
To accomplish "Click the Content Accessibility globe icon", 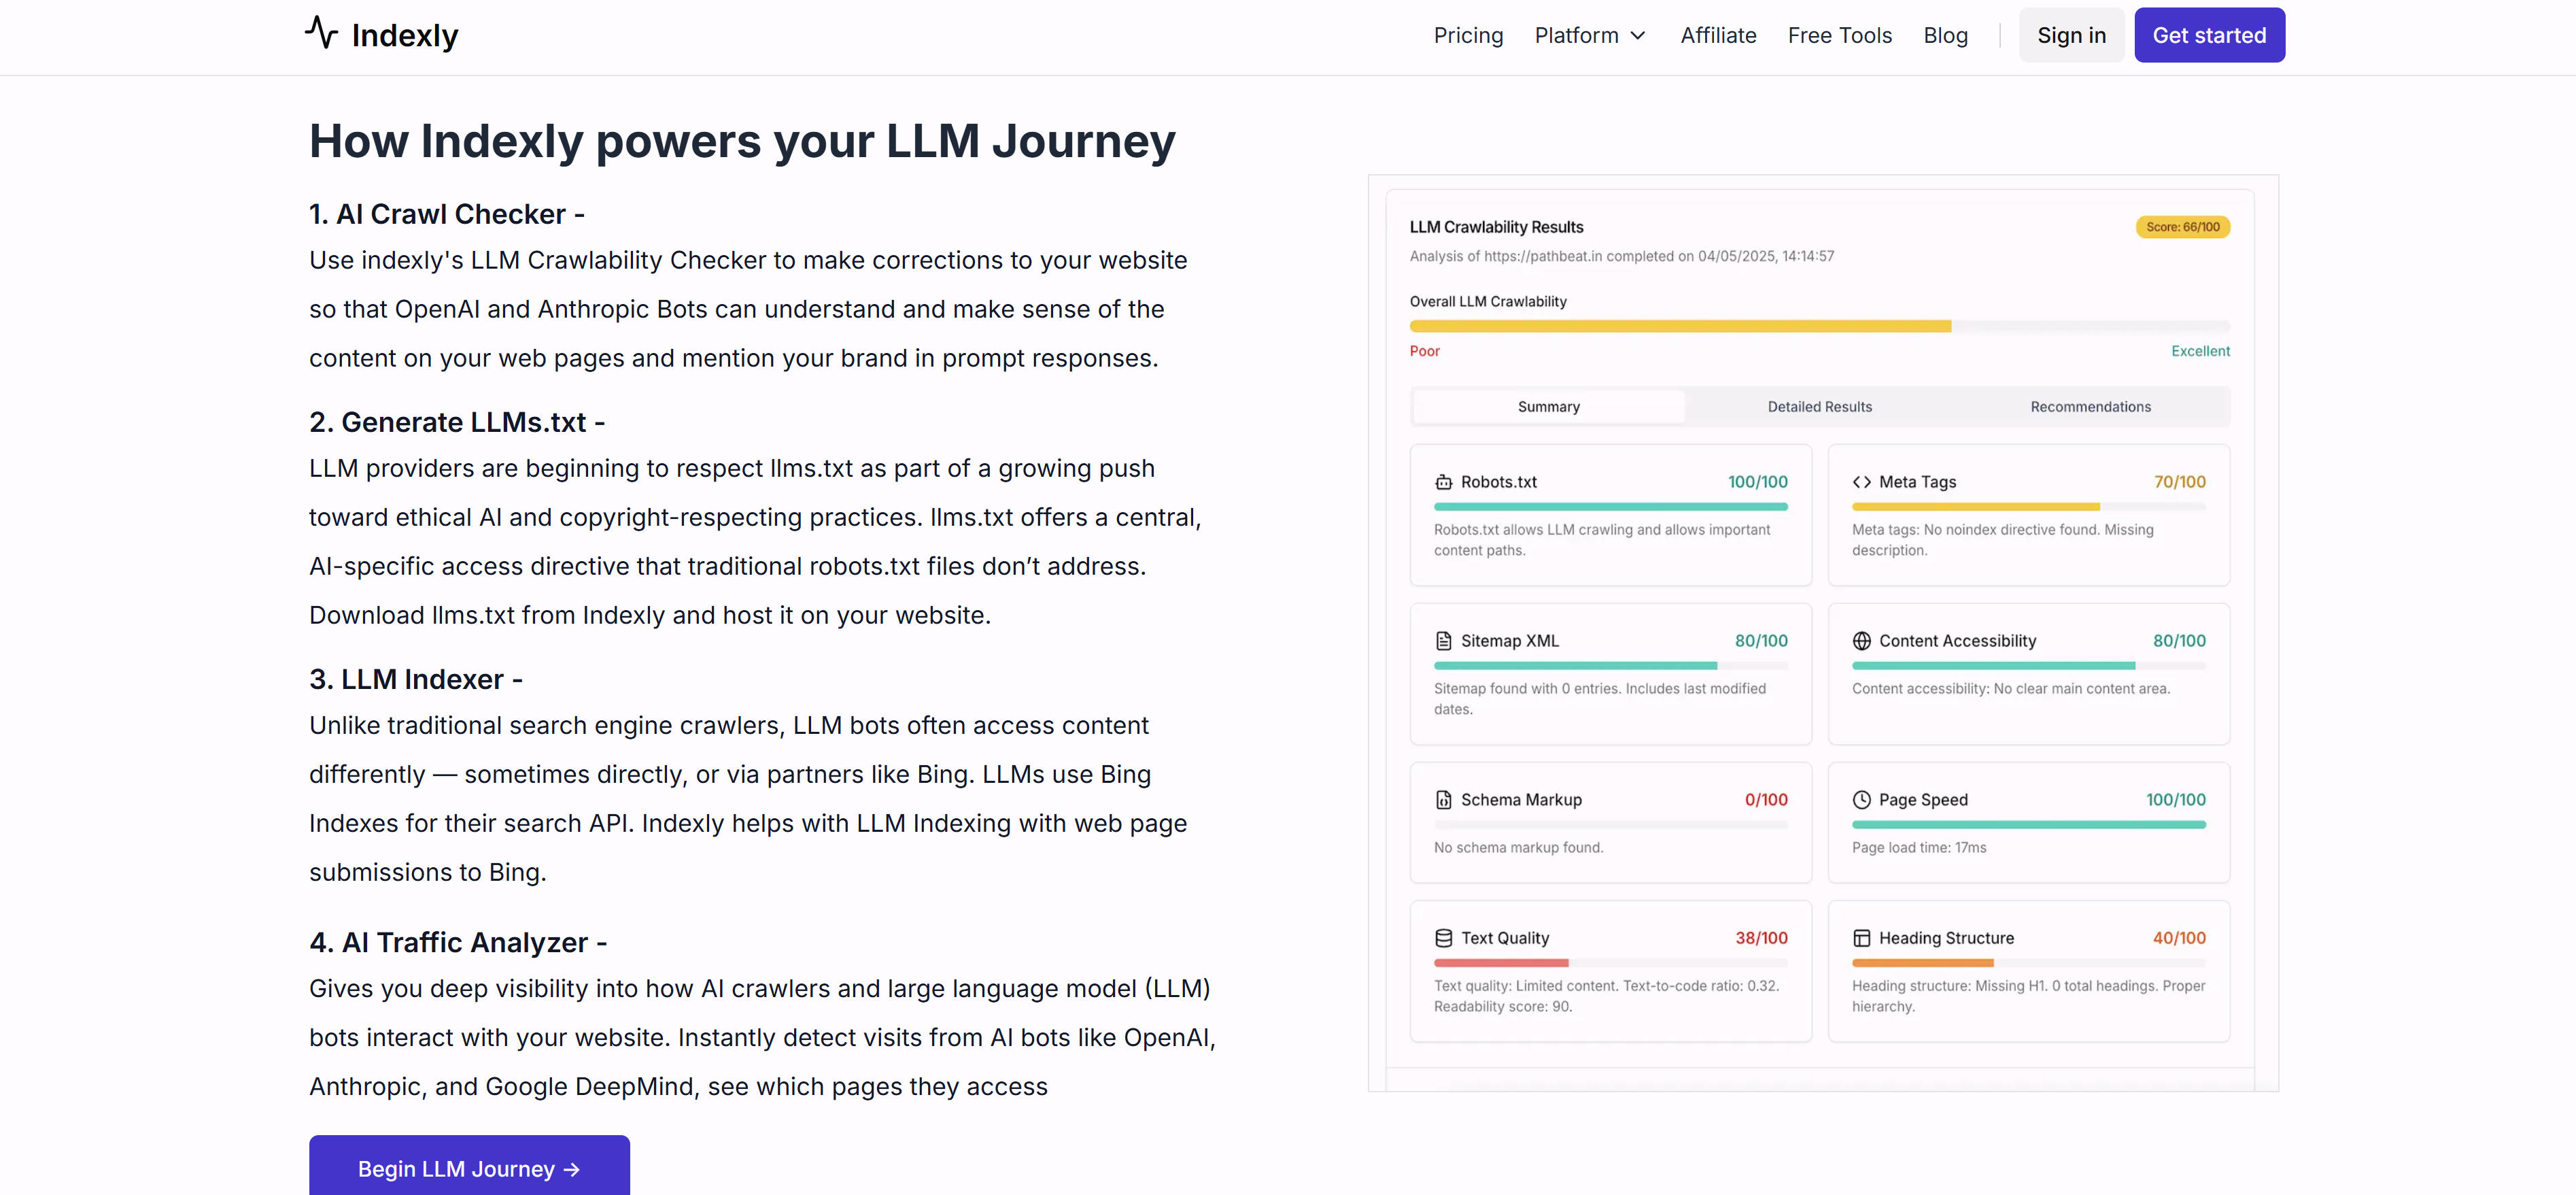I will [1861, 641].
